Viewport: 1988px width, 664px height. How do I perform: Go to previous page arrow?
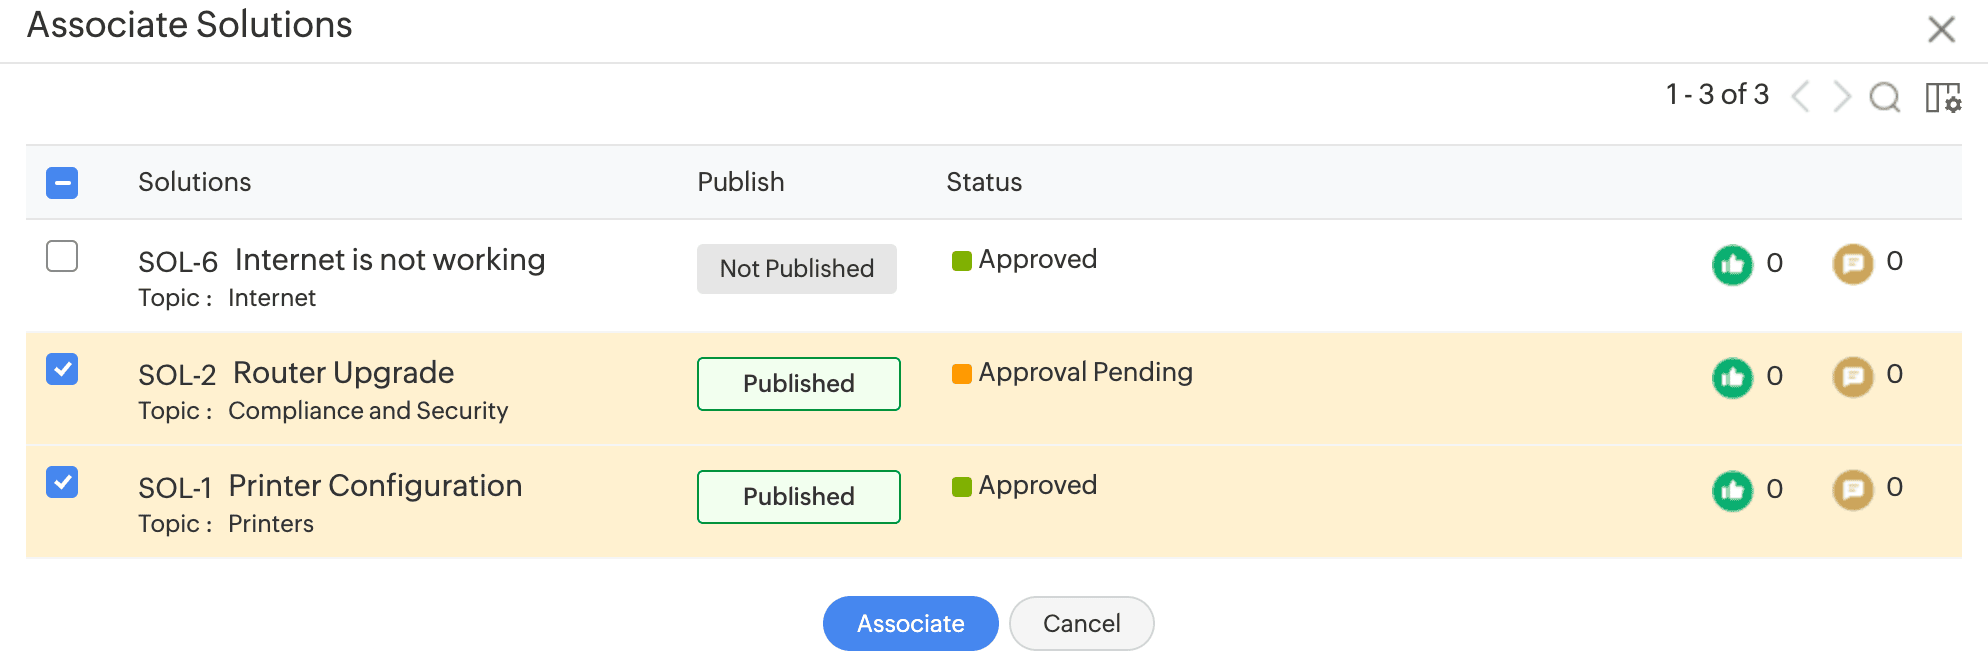click(1801, 97)
